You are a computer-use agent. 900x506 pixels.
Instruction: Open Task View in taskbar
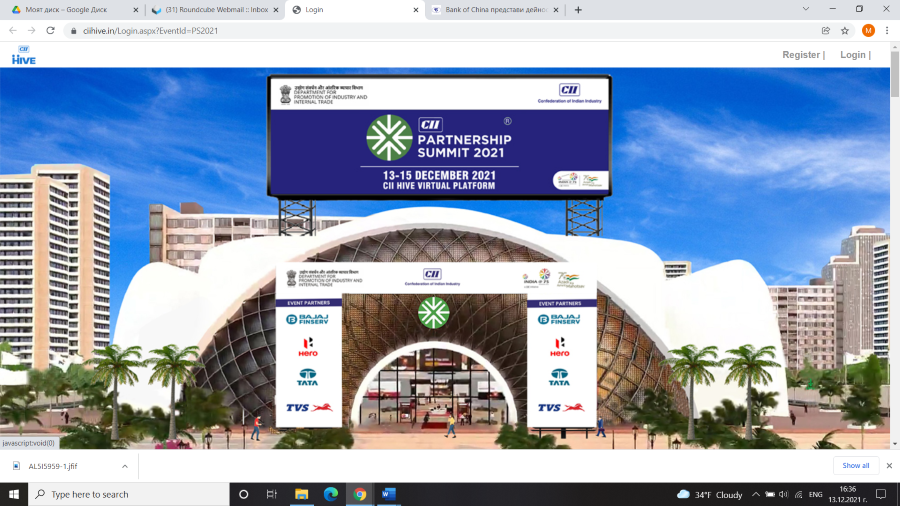coord(272,494)
